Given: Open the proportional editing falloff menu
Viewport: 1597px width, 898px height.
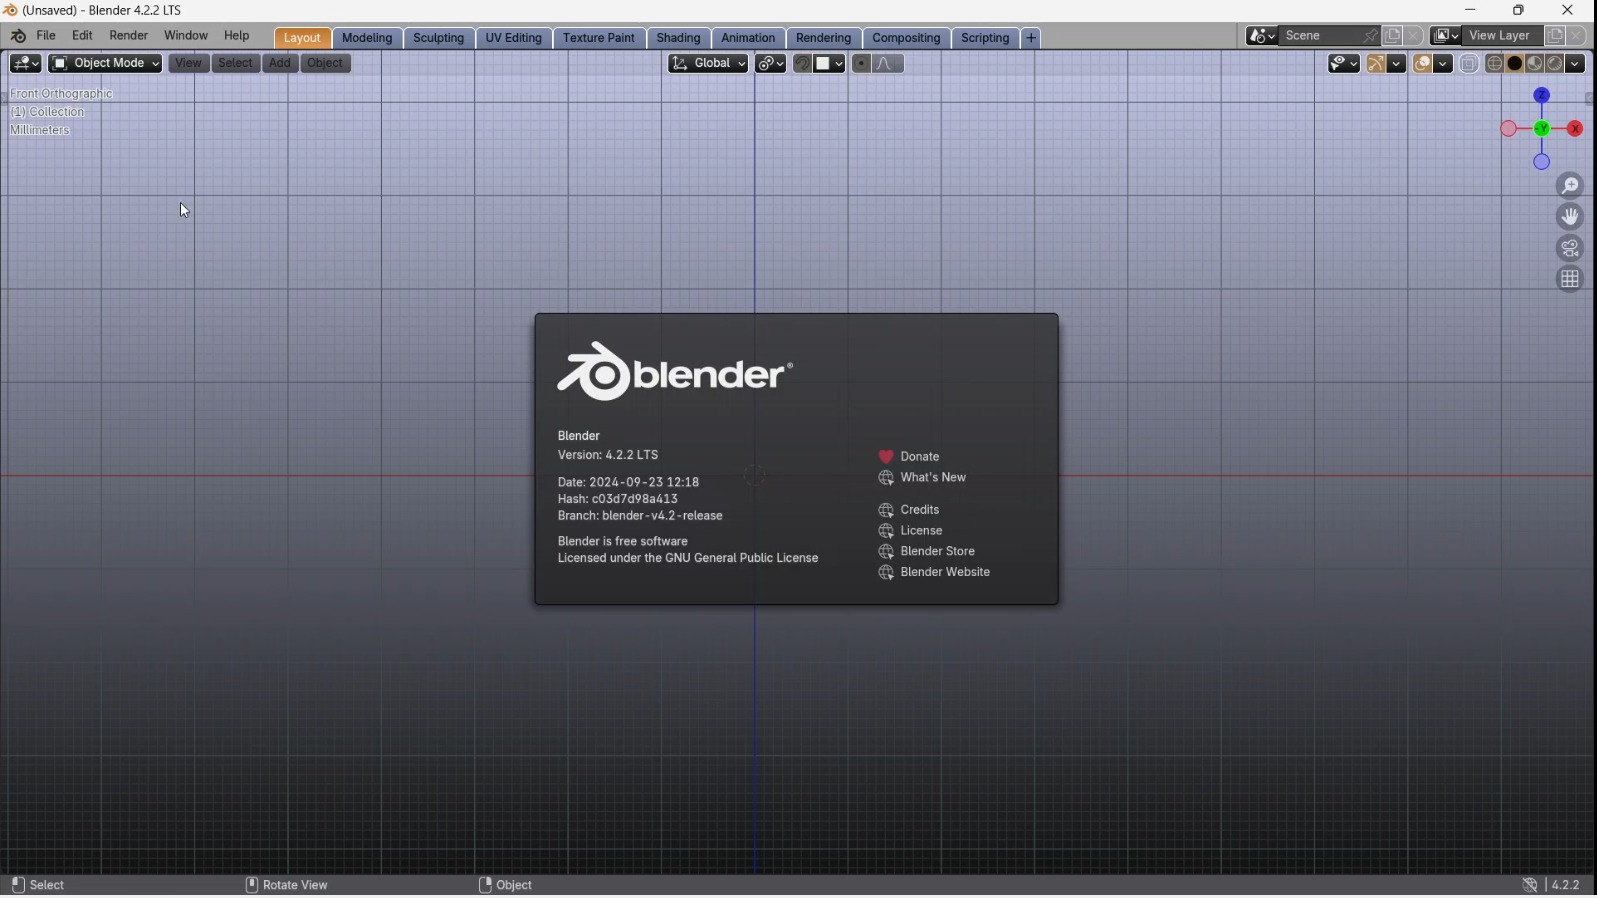Looking at the screenshot, I should 889,64.
